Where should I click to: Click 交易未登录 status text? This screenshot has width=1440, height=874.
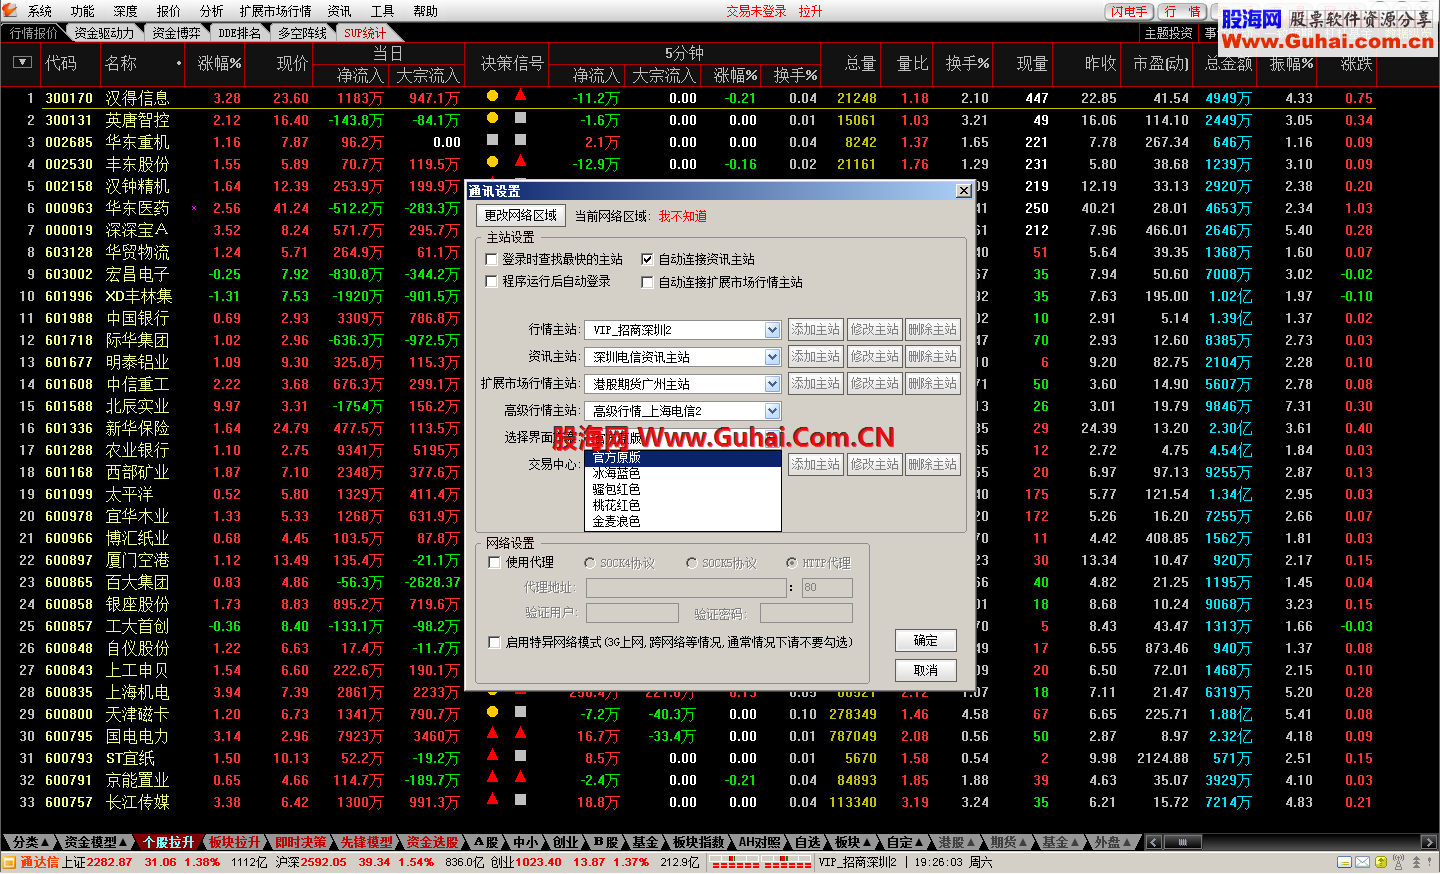point(756,11)
